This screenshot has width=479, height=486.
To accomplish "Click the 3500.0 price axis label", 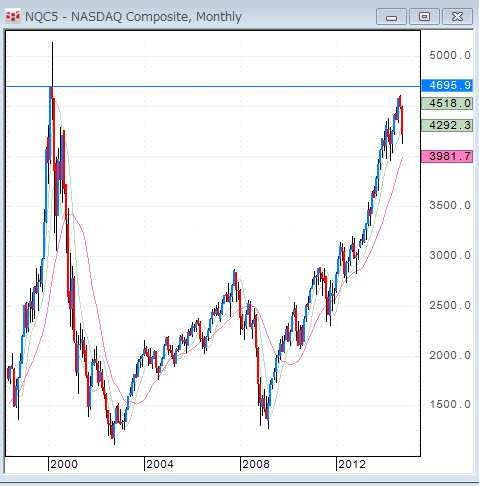I will pos(450,205).
